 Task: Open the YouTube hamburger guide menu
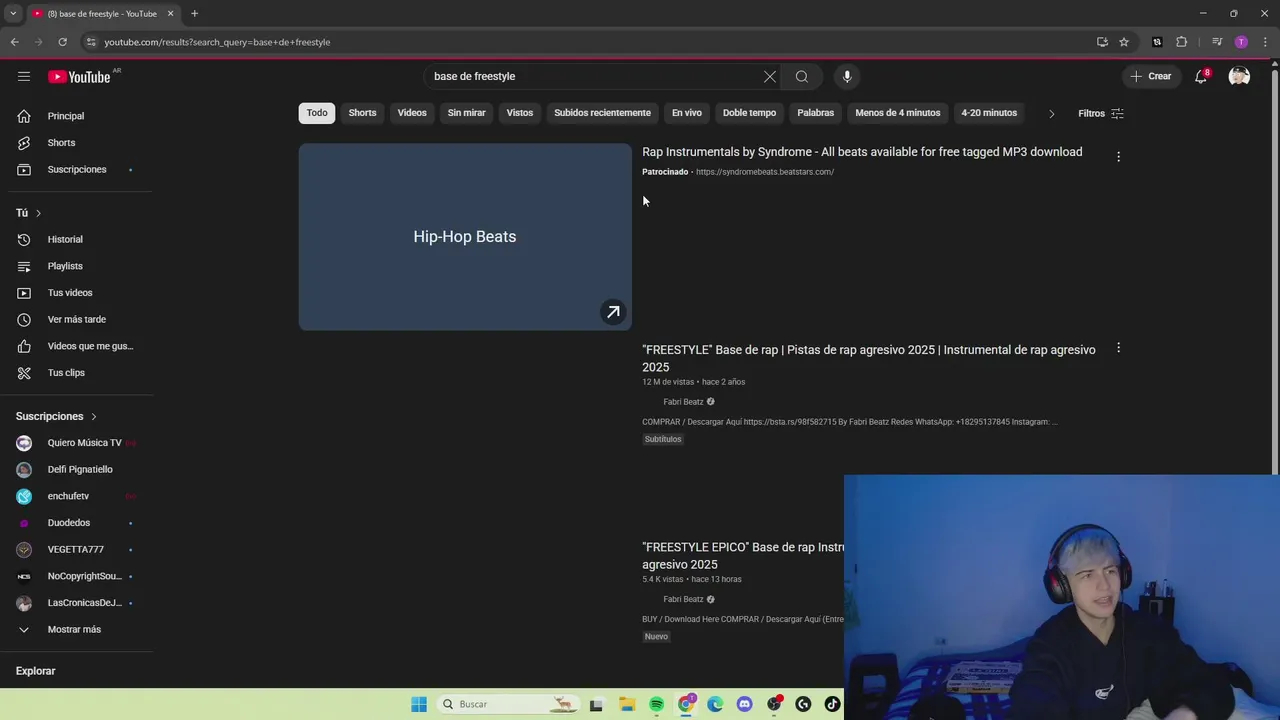coord(24,76)
